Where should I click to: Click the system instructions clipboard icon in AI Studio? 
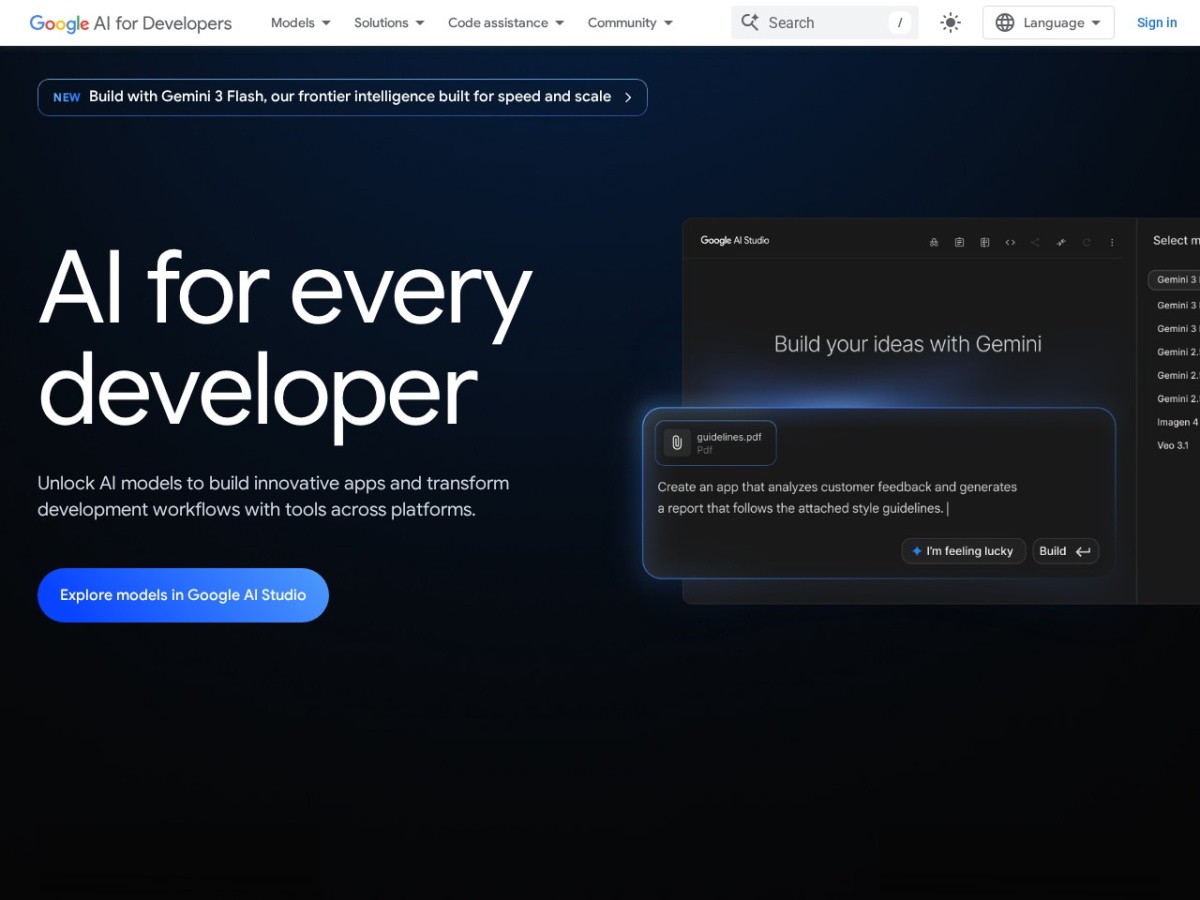pyautogui.click(x=959, y=242)
